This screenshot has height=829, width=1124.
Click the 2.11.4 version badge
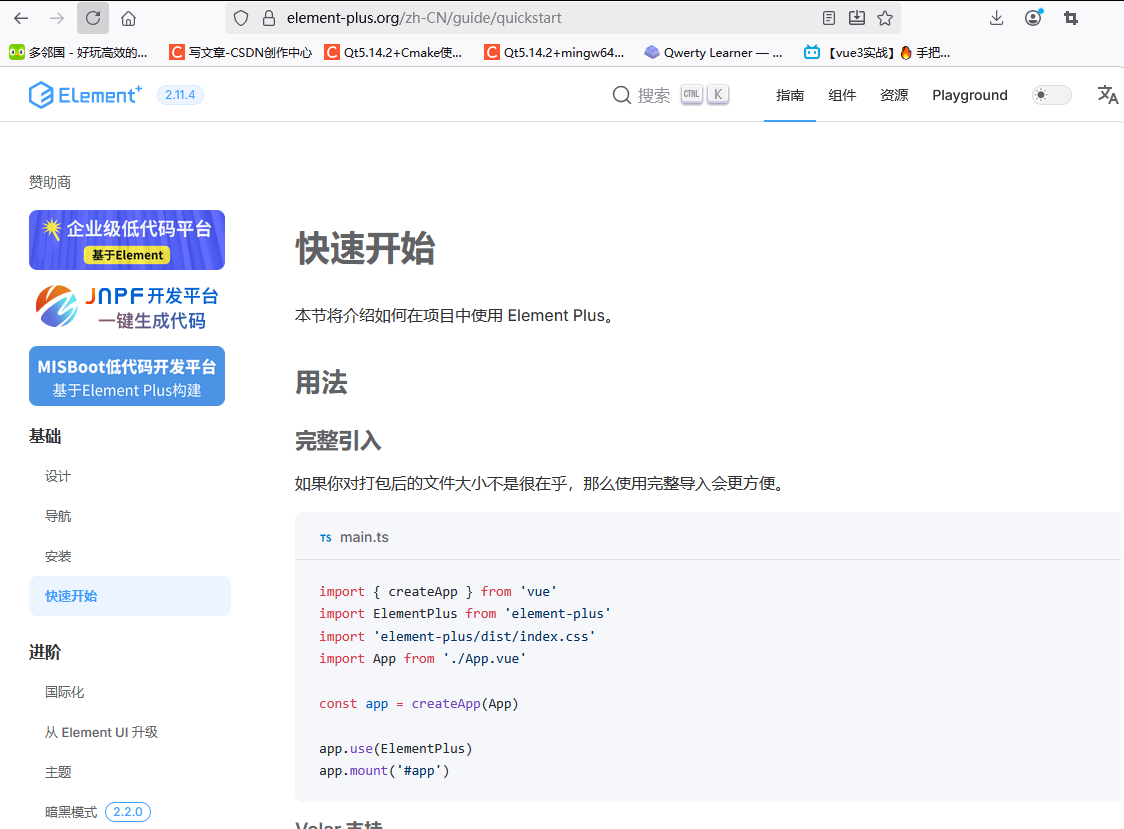180,95
